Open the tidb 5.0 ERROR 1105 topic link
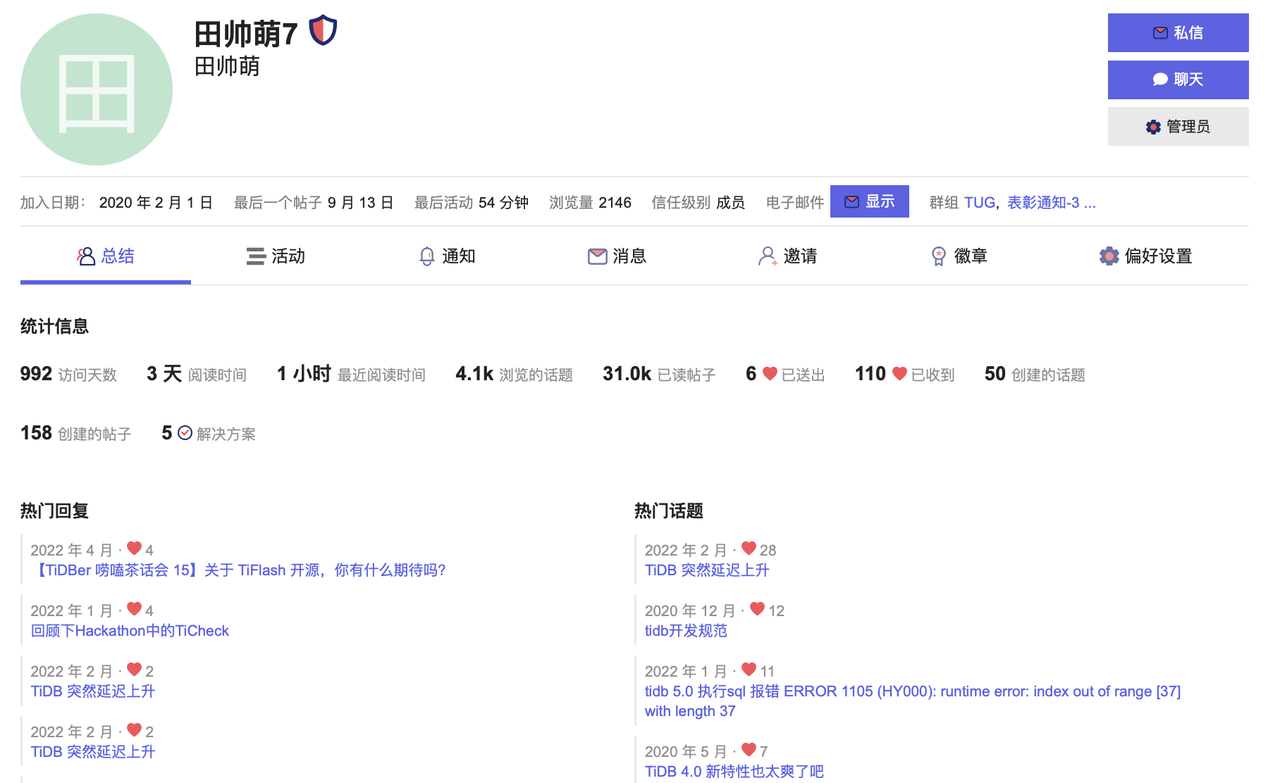 (x=913, y=701)
